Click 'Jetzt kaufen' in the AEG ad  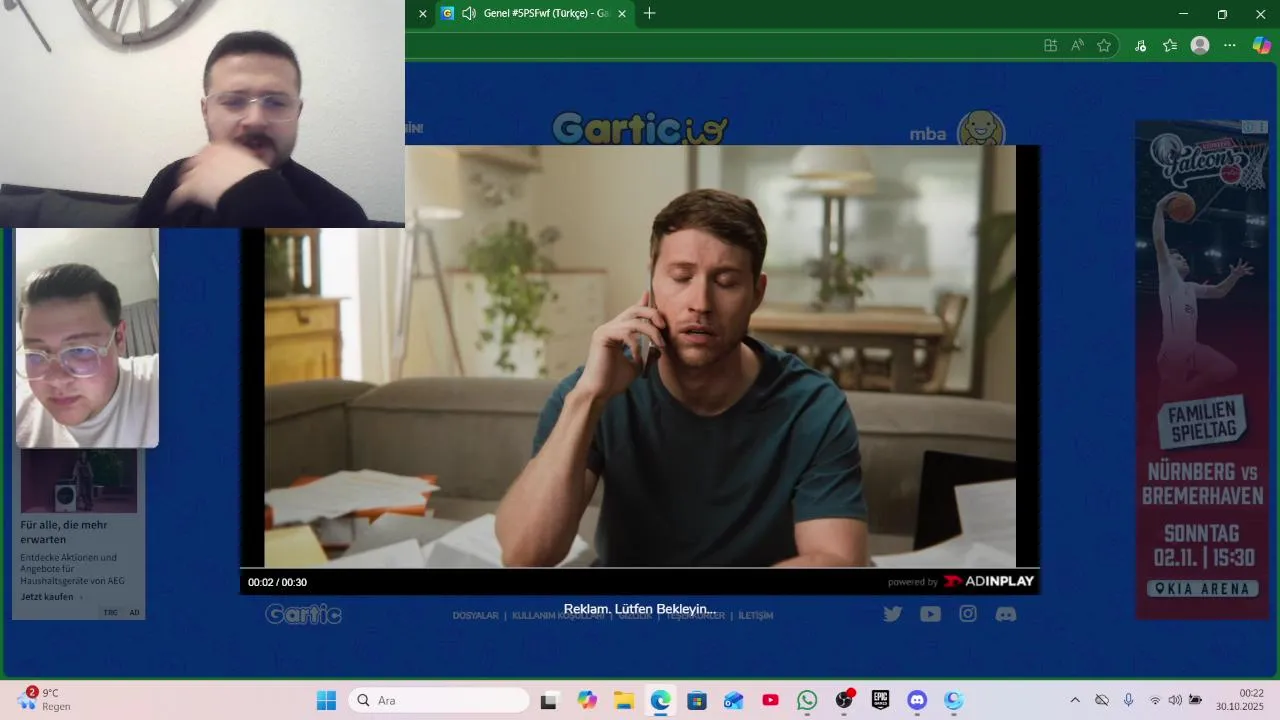[x=47, y=597]
